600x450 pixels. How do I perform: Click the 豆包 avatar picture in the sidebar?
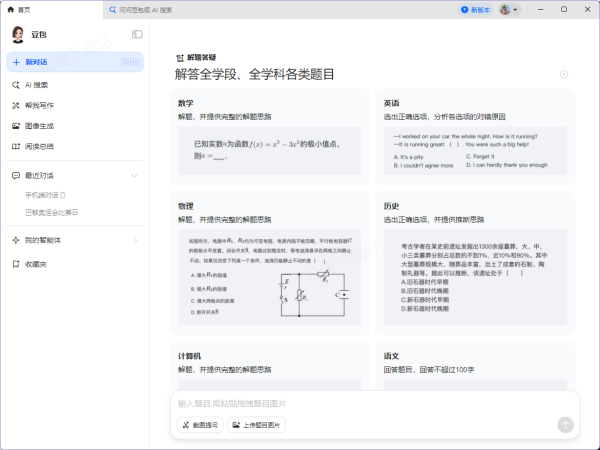[18, 34]
